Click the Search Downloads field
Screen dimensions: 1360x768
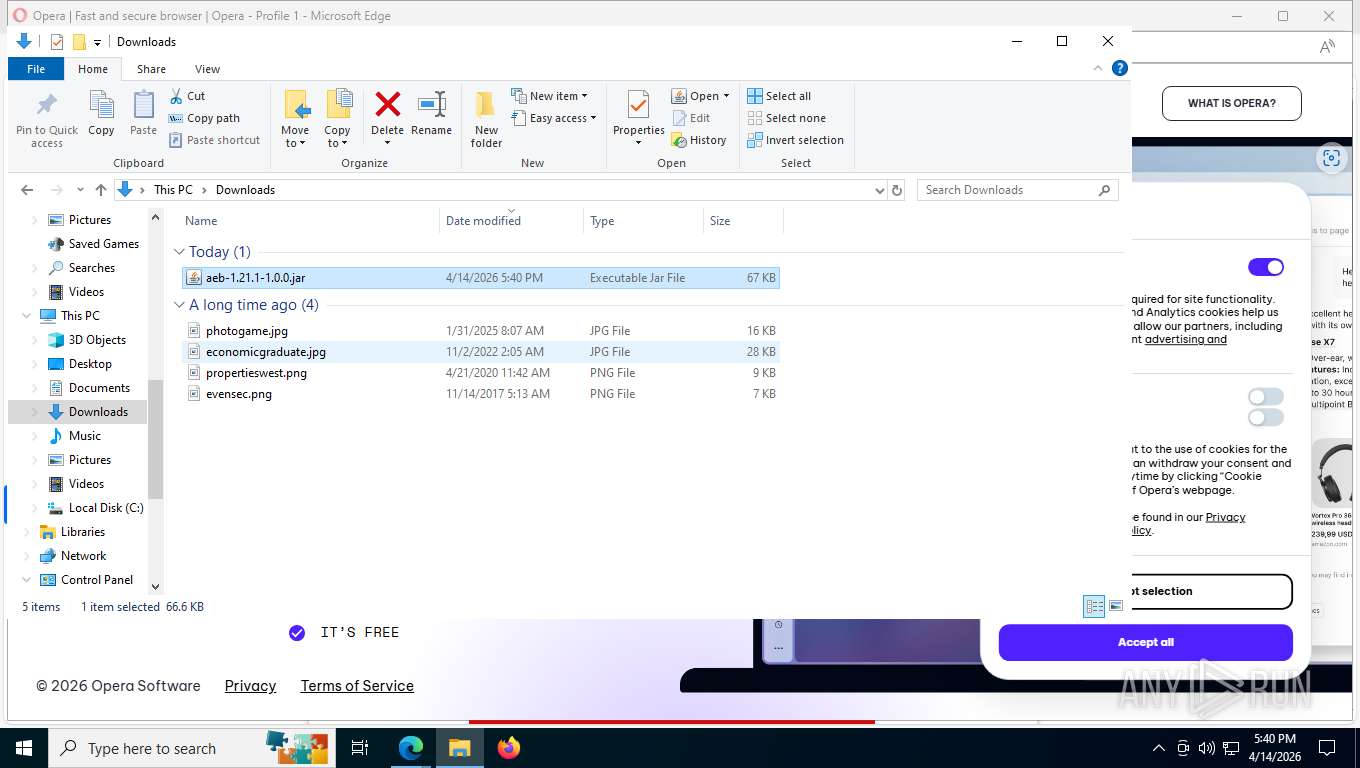[1017, 190]
